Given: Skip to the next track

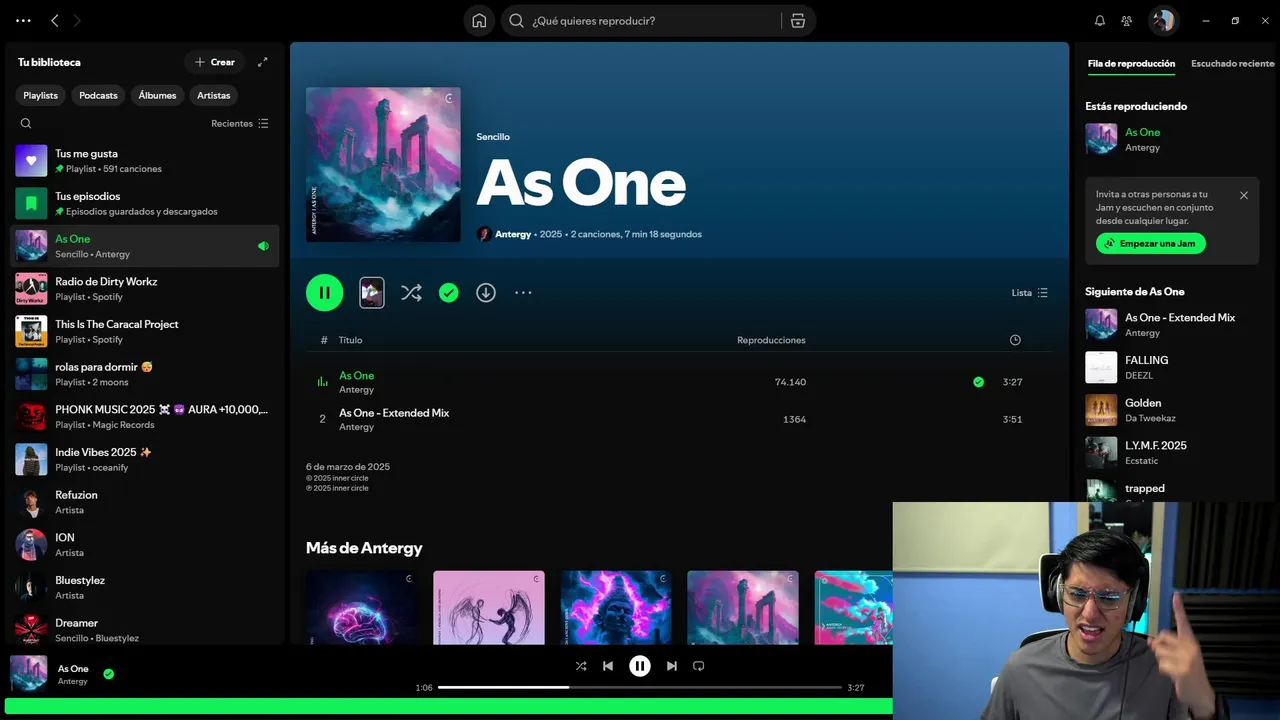Looking at the screenshot, I should point(672,666).
